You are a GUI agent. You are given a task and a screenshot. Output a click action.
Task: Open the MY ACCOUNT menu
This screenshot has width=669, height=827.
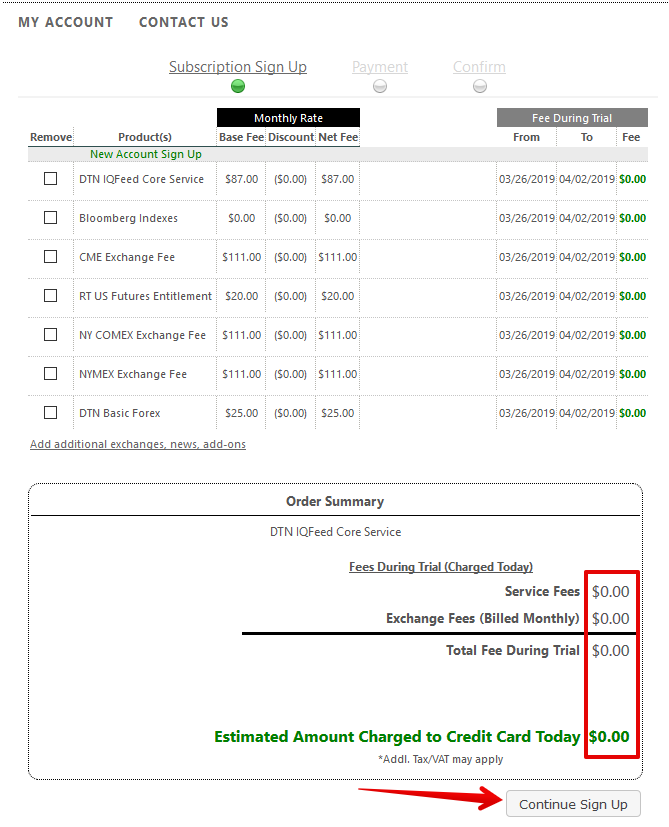pyautogui.click(x=66, y=22)
